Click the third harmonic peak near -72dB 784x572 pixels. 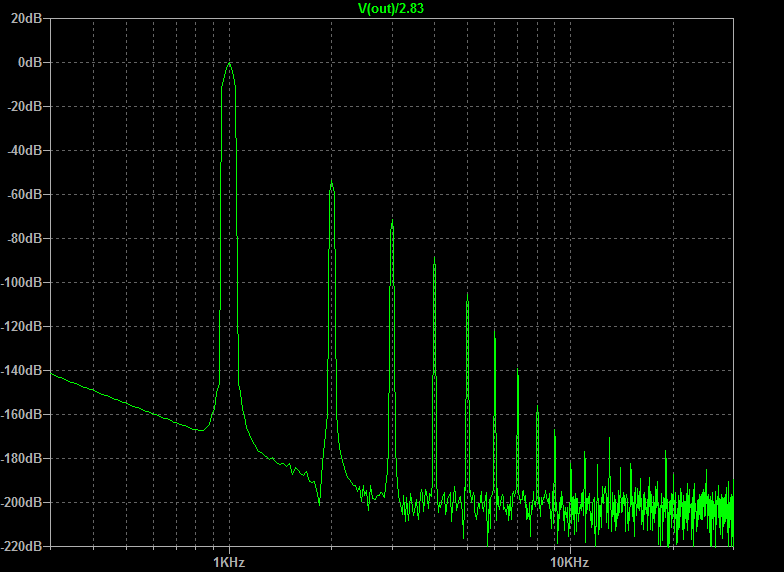tap(392, 220)
